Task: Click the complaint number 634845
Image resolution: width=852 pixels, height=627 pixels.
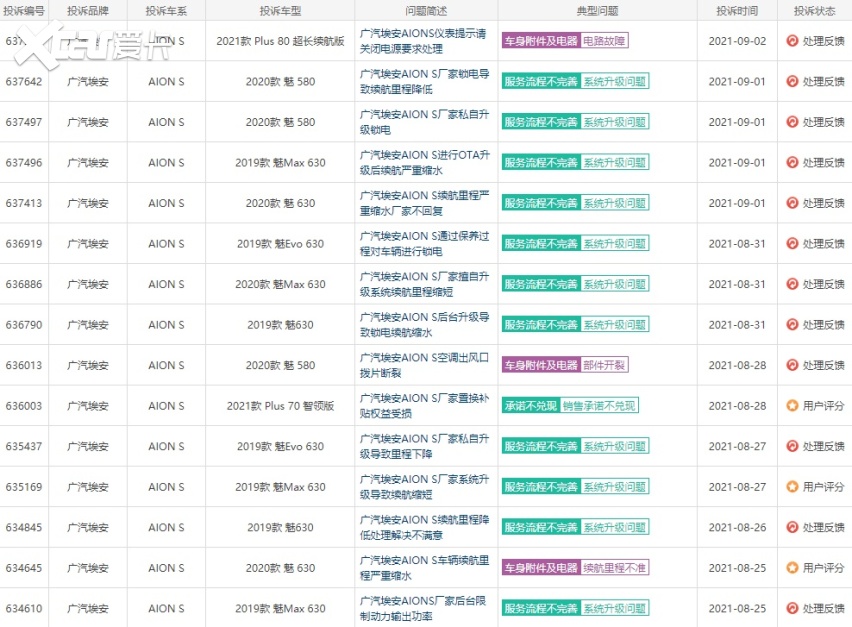Action: pyautogui.click(x=24, y=528)
